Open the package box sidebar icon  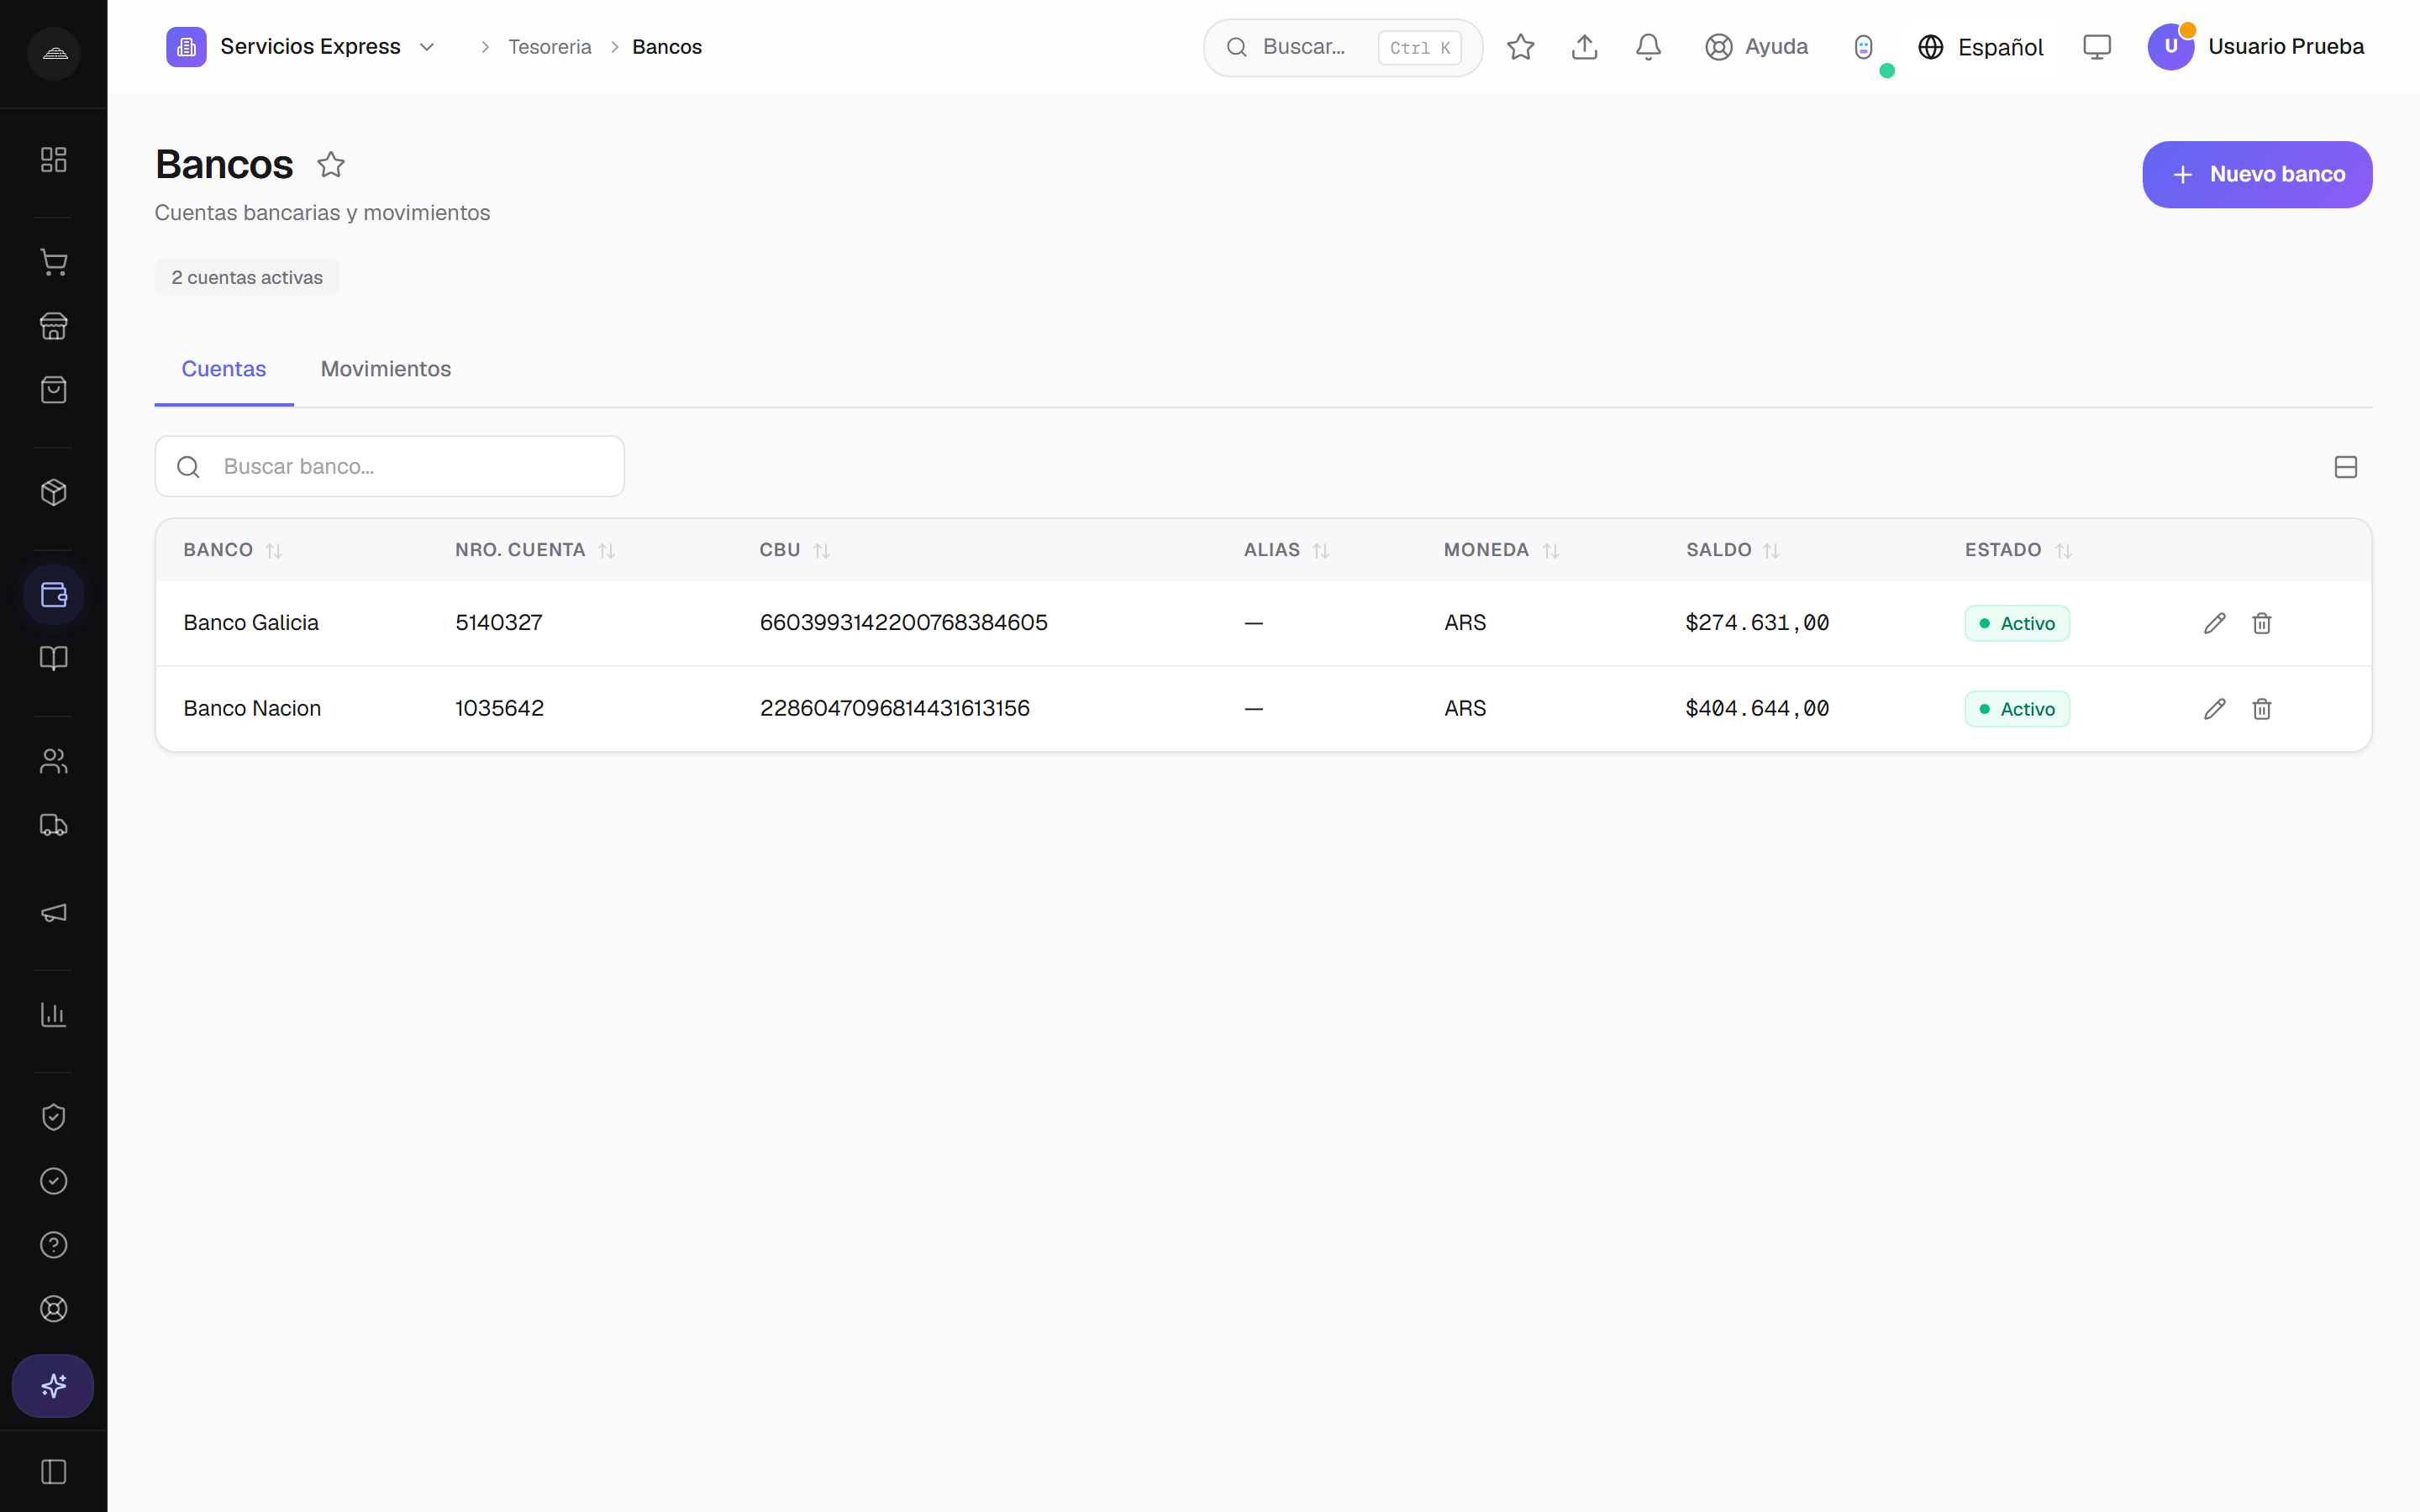(x=53, y=492)
